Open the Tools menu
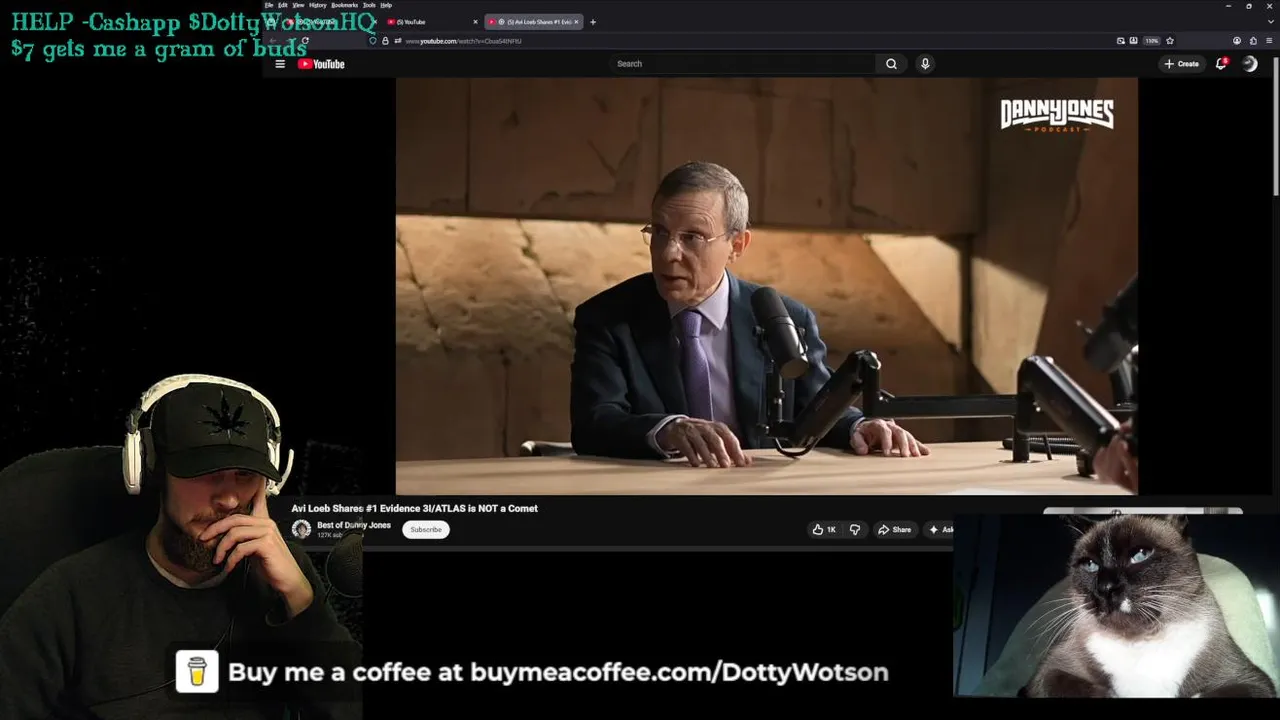 369,5
